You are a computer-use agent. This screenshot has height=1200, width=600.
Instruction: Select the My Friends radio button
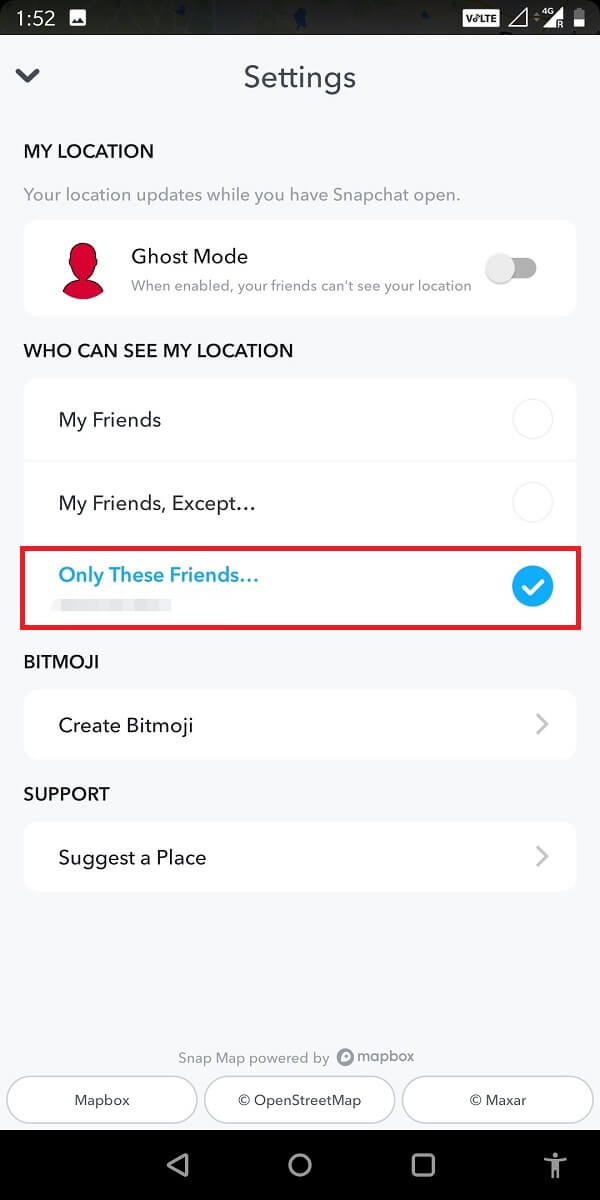point(533,419)
